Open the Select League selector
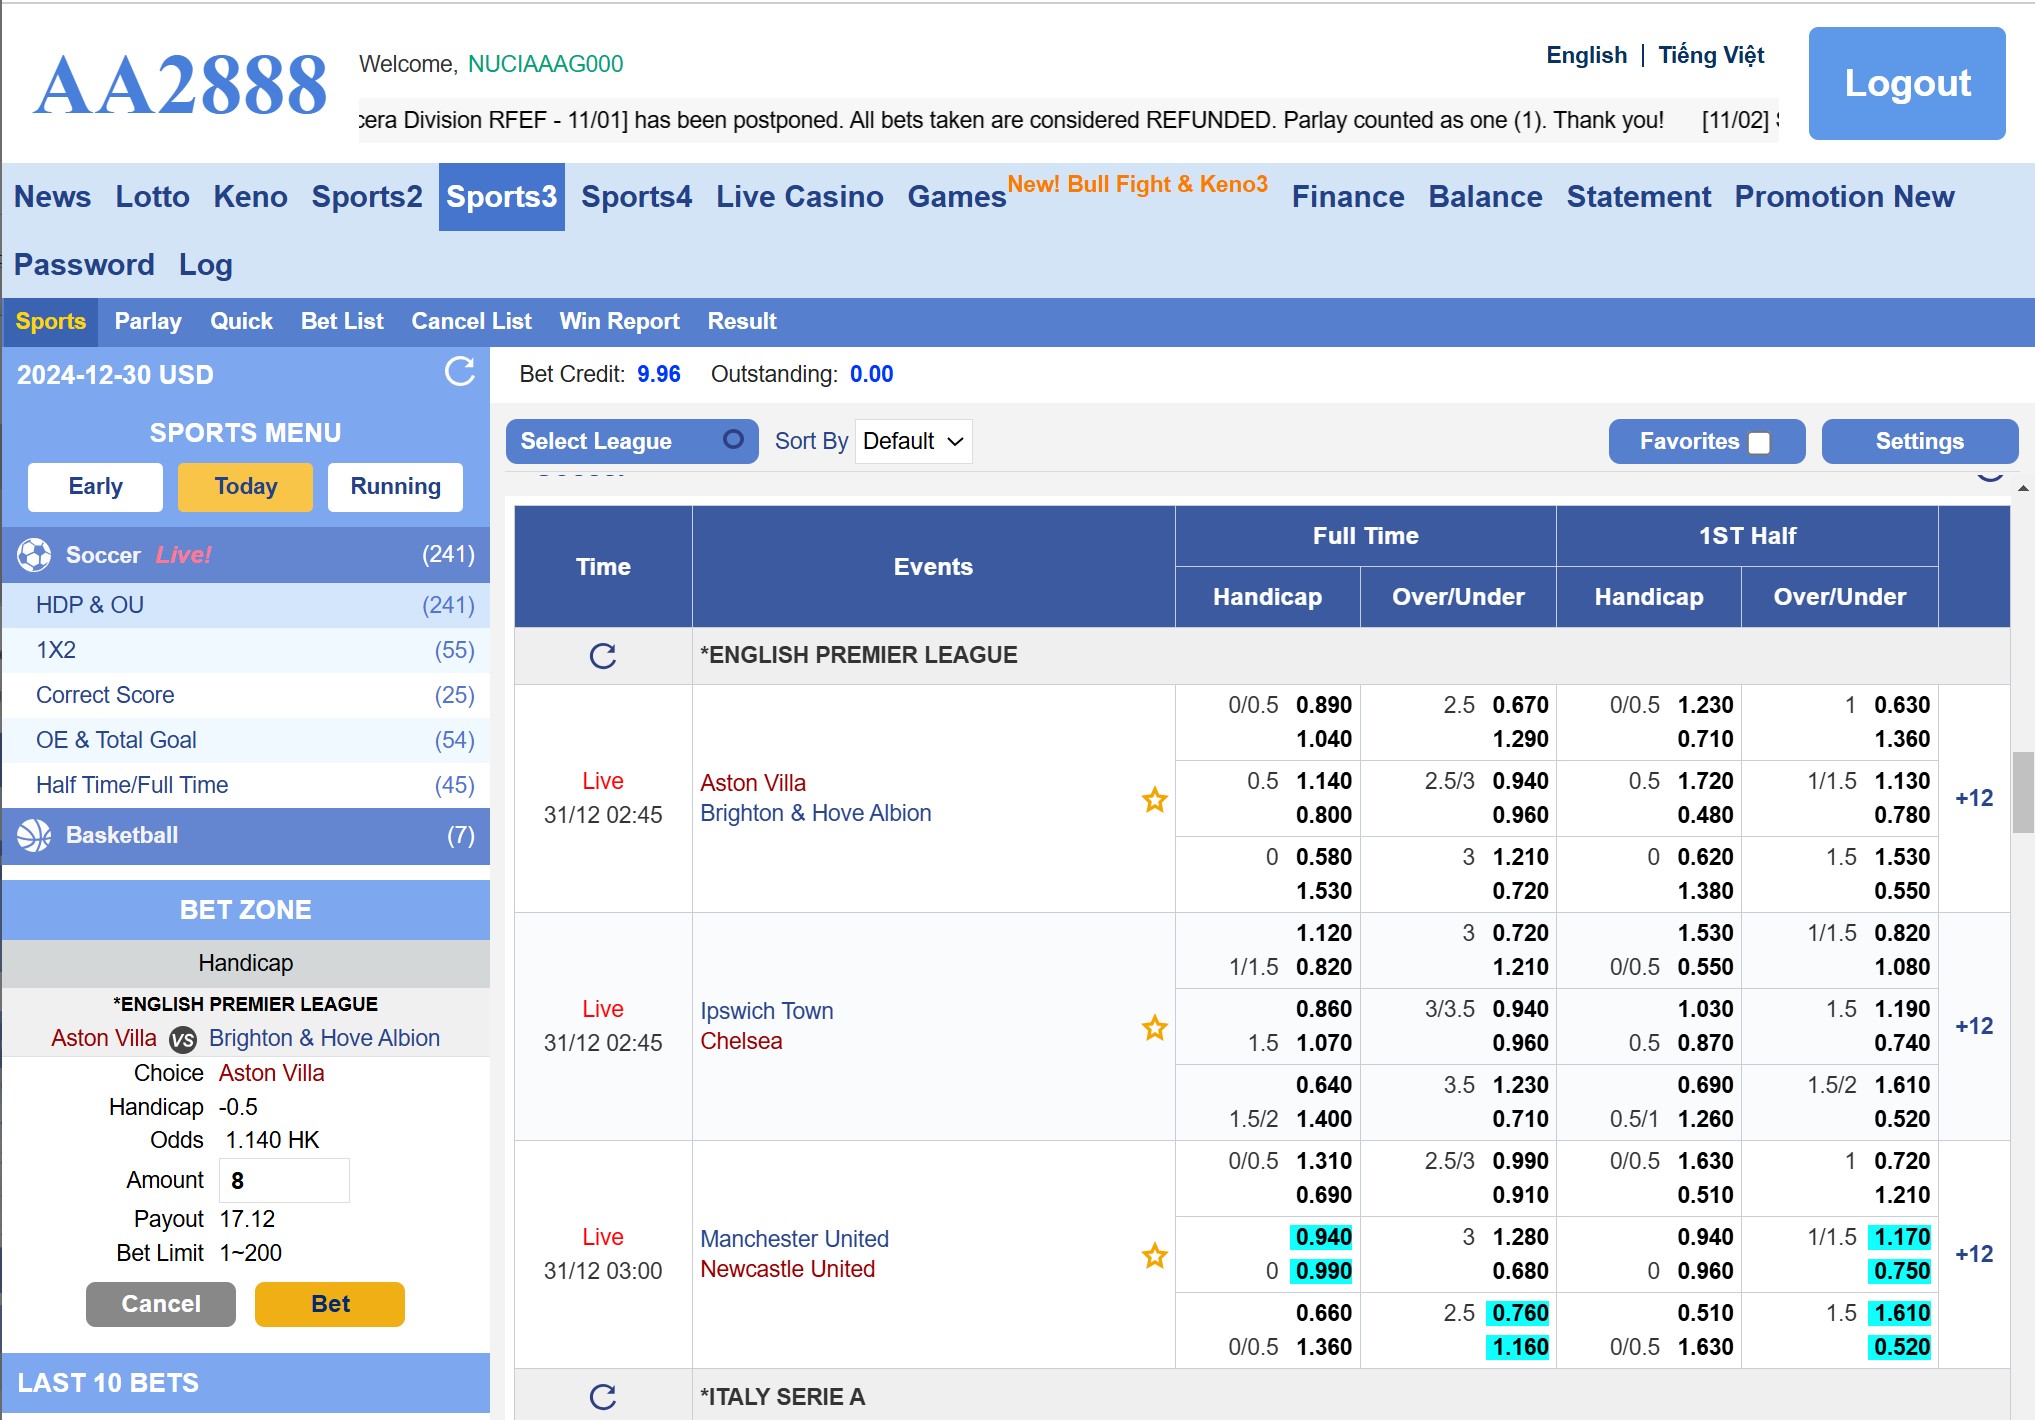Viewport: 2035px width, 1420px height. (631, 441)
